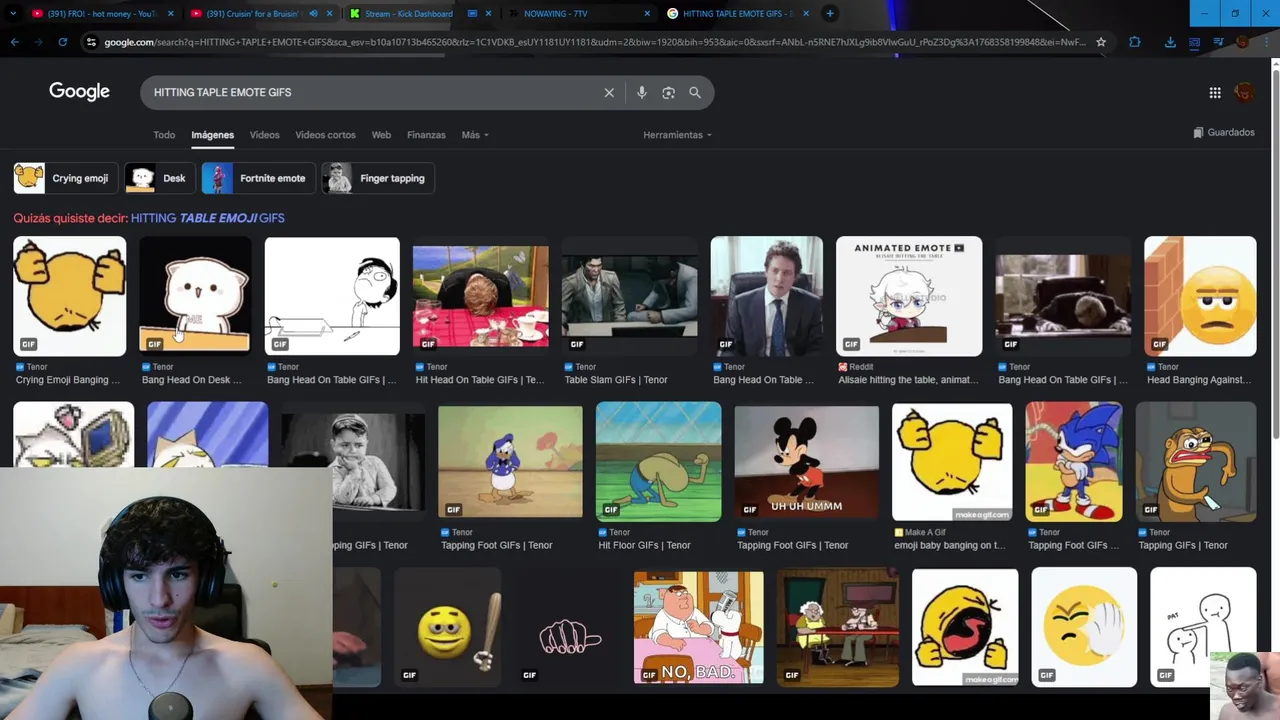Open the angry emoji hand slap GIF
The height and width of the screenshot is (720, 1280).
coord(1084,628)
